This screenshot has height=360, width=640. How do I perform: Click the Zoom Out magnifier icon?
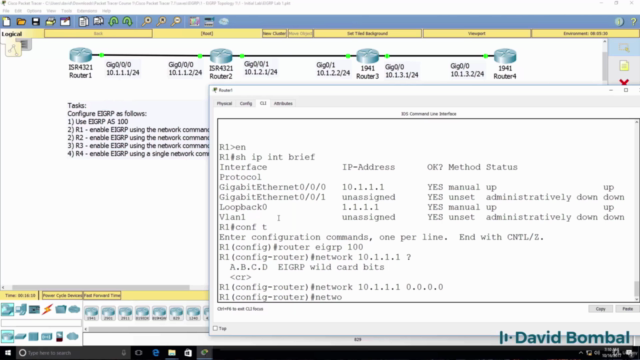click(x=176, y=22)
